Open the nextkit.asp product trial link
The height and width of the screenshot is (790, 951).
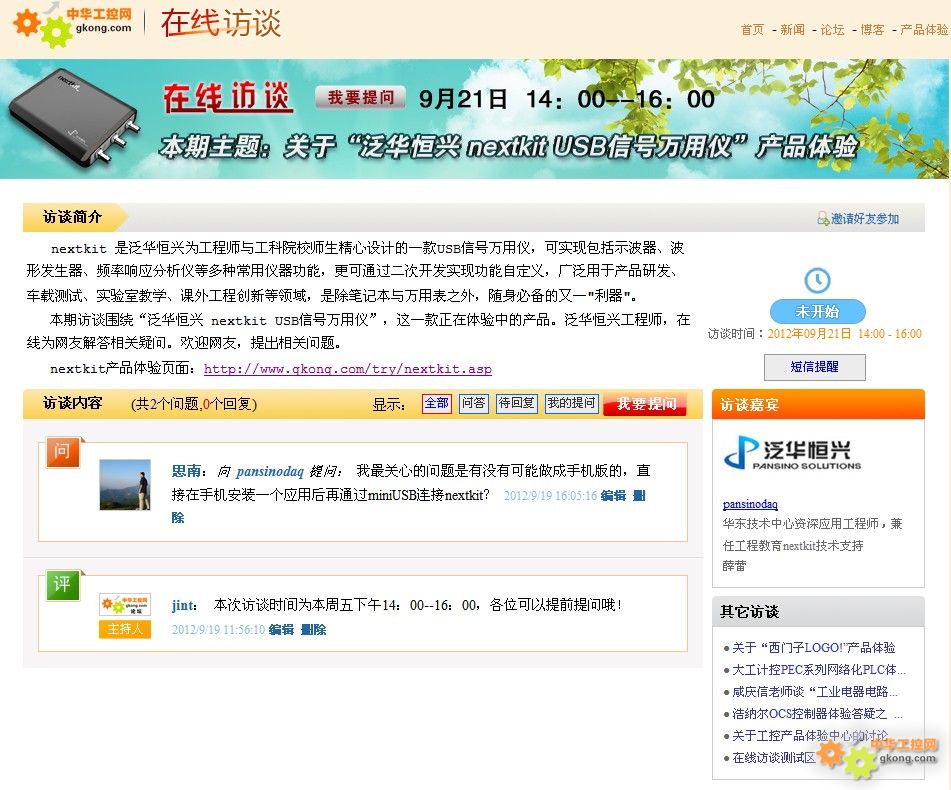pos(348,369)
